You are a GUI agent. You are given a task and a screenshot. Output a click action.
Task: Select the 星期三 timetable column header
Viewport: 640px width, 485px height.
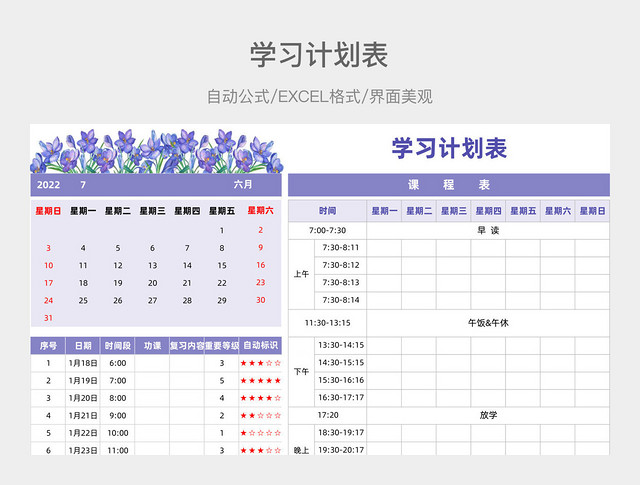[x=453, y=211]
